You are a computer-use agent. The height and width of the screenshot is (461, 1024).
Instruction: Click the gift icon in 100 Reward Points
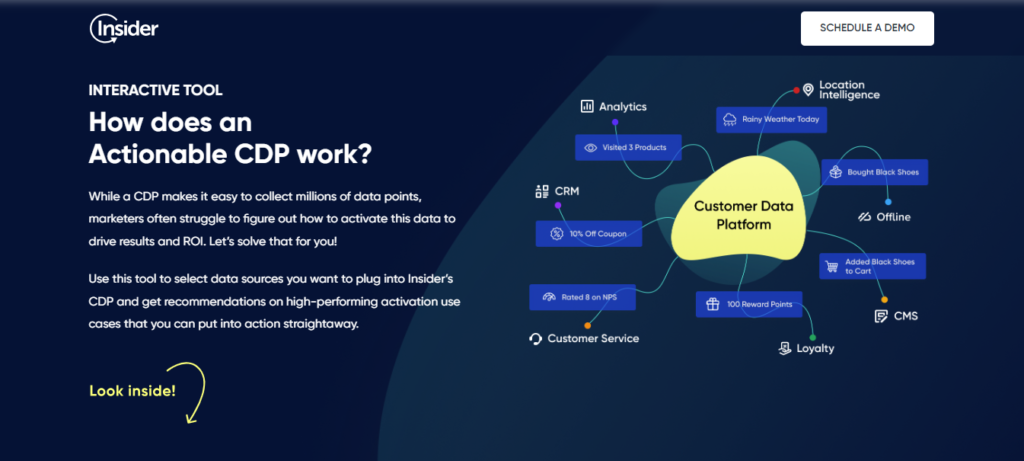coord(712,304)
